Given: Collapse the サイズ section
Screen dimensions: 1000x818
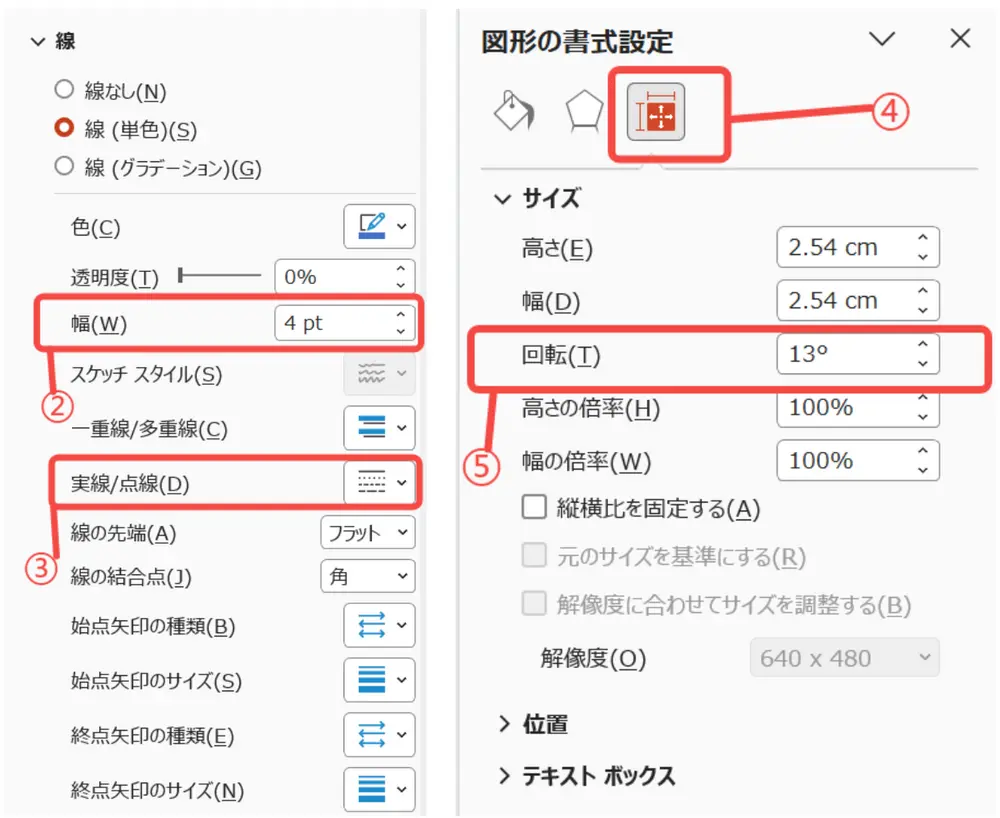Looking at the screenshot, I should coord(503,200).
